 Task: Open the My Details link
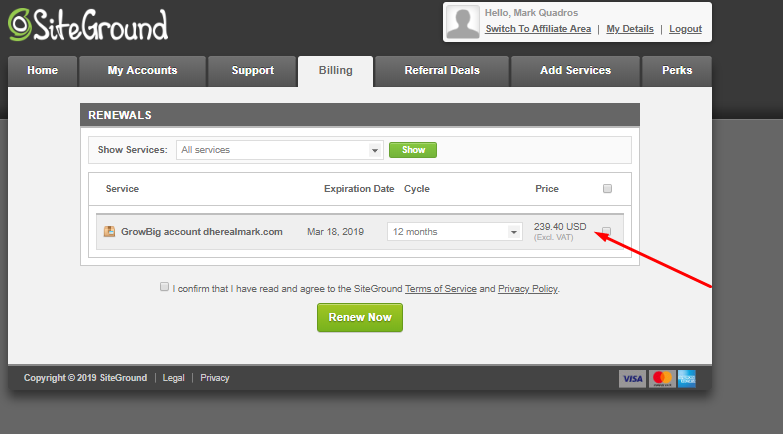[630, 29]
